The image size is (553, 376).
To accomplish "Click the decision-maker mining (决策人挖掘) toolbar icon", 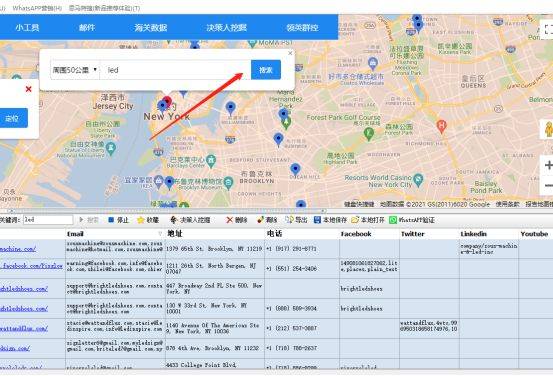I will click(174, 220).
